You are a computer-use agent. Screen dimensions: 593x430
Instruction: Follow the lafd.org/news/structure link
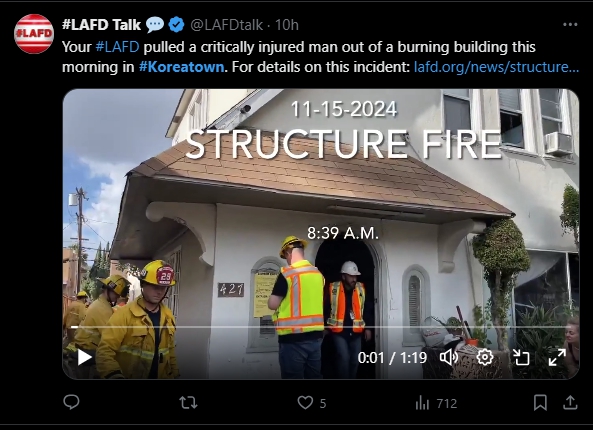click(496, 67)
